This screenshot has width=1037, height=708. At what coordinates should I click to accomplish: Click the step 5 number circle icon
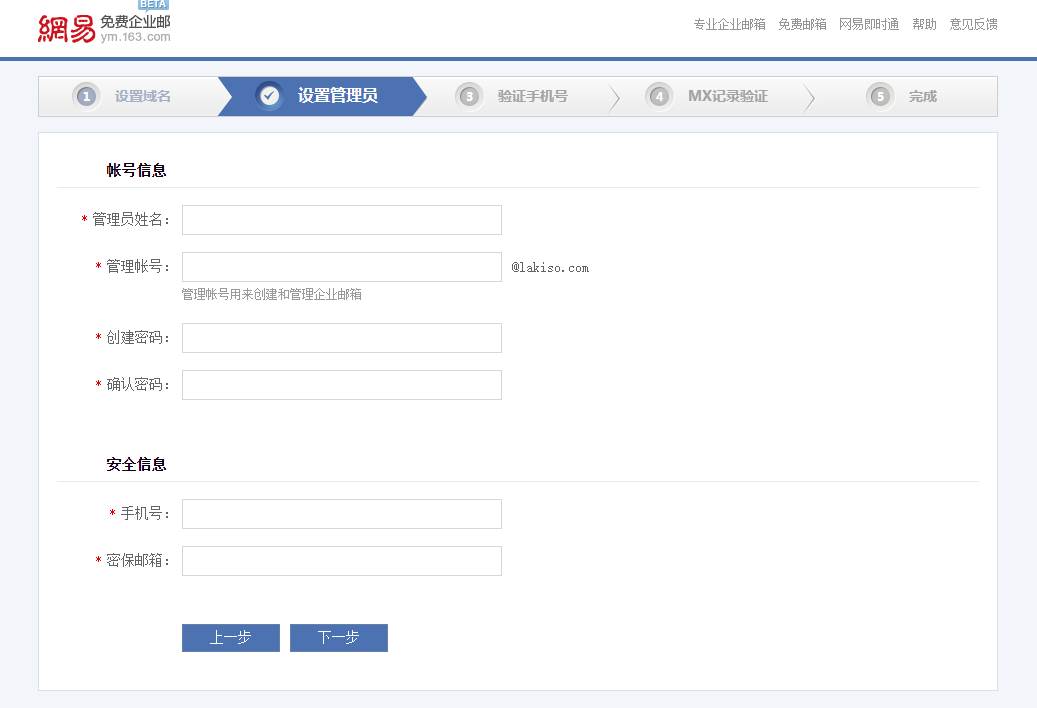click(x=880, y=97)
